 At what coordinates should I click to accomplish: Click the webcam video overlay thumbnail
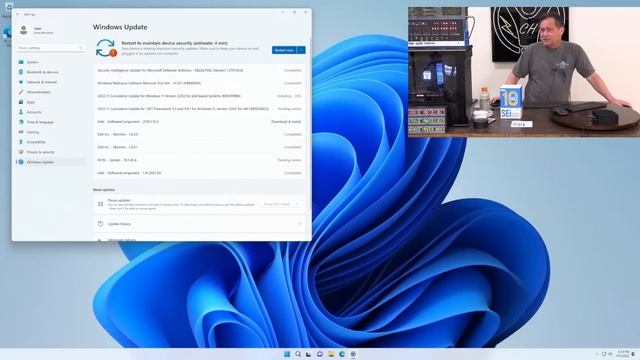pos(524,72)
